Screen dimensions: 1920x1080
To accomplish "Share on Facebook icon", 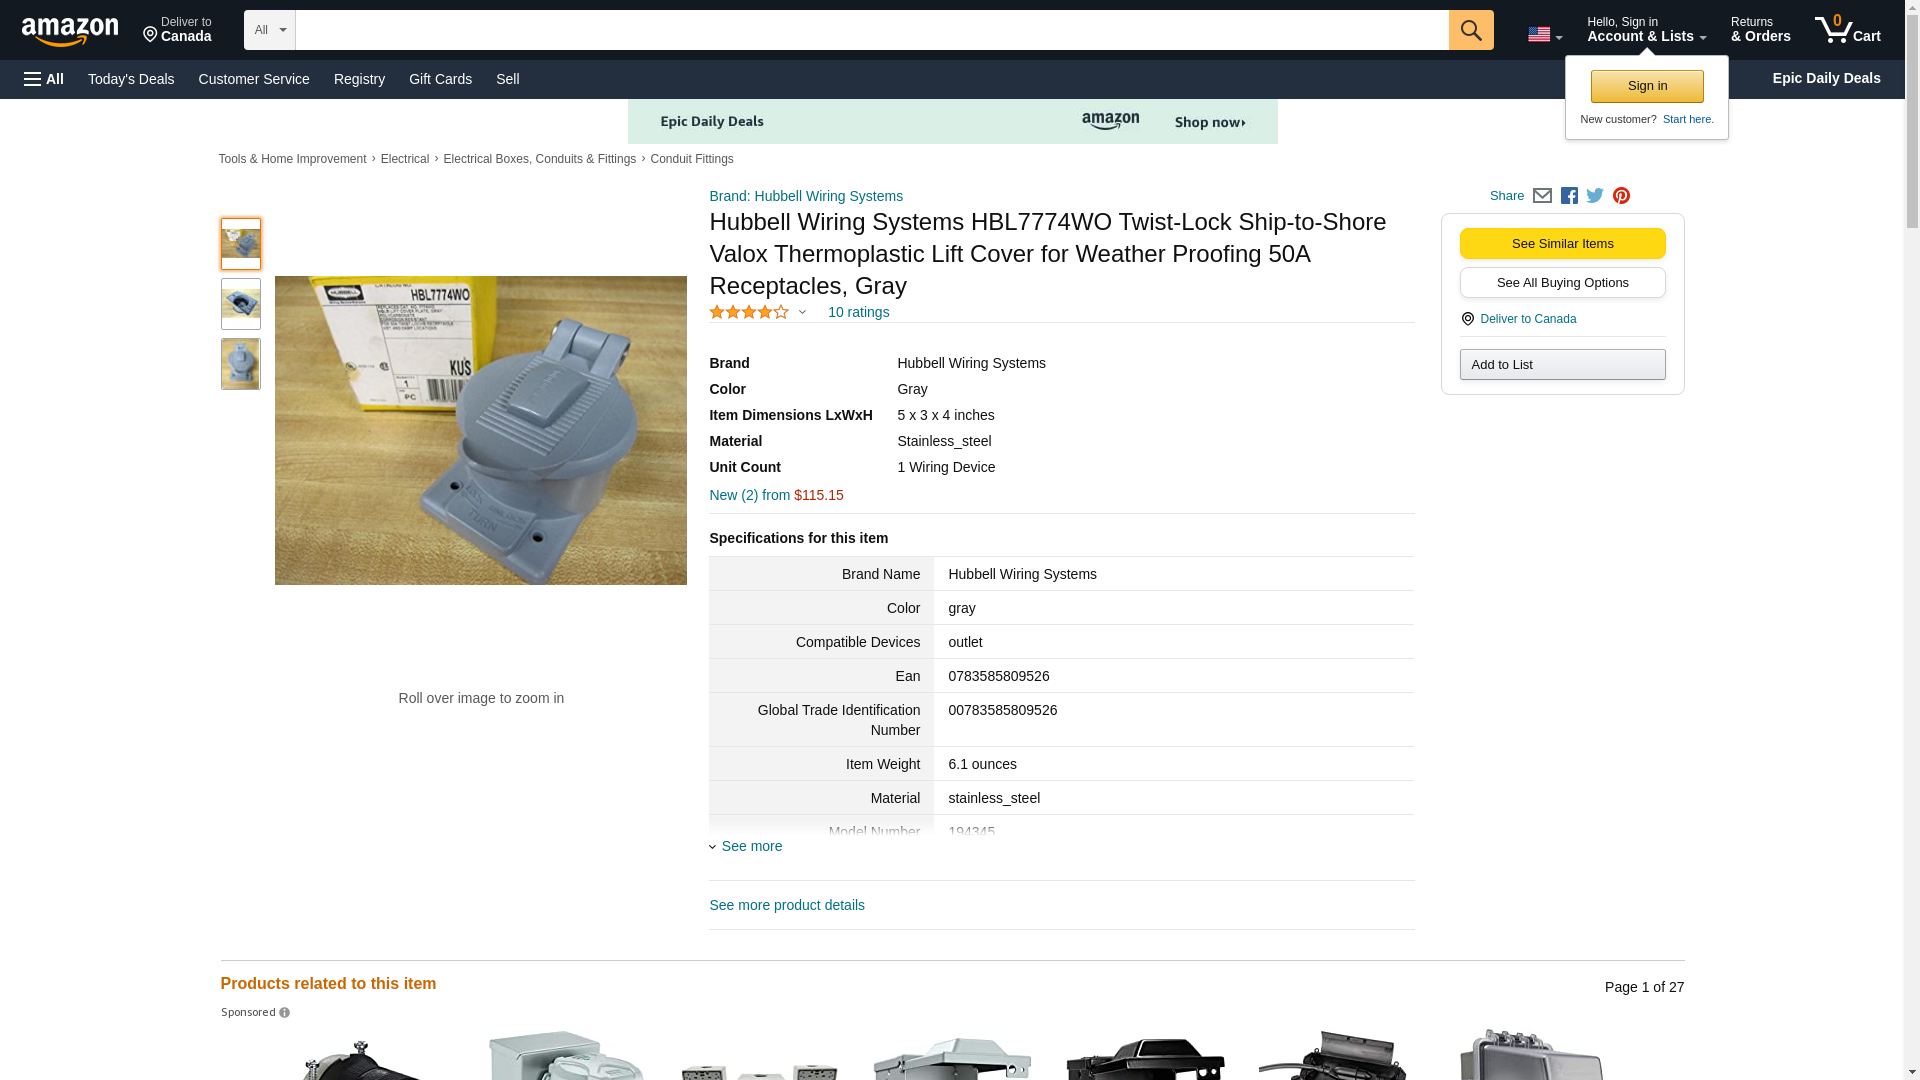I will point(1569,196).
